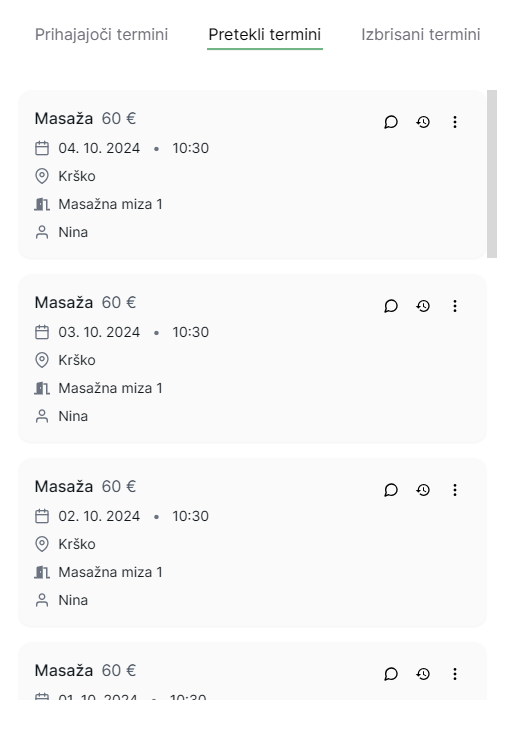Screen dimensions: 519x733
Task: Select the Pretekli termini tab
Action: click(x=265, y=35)
